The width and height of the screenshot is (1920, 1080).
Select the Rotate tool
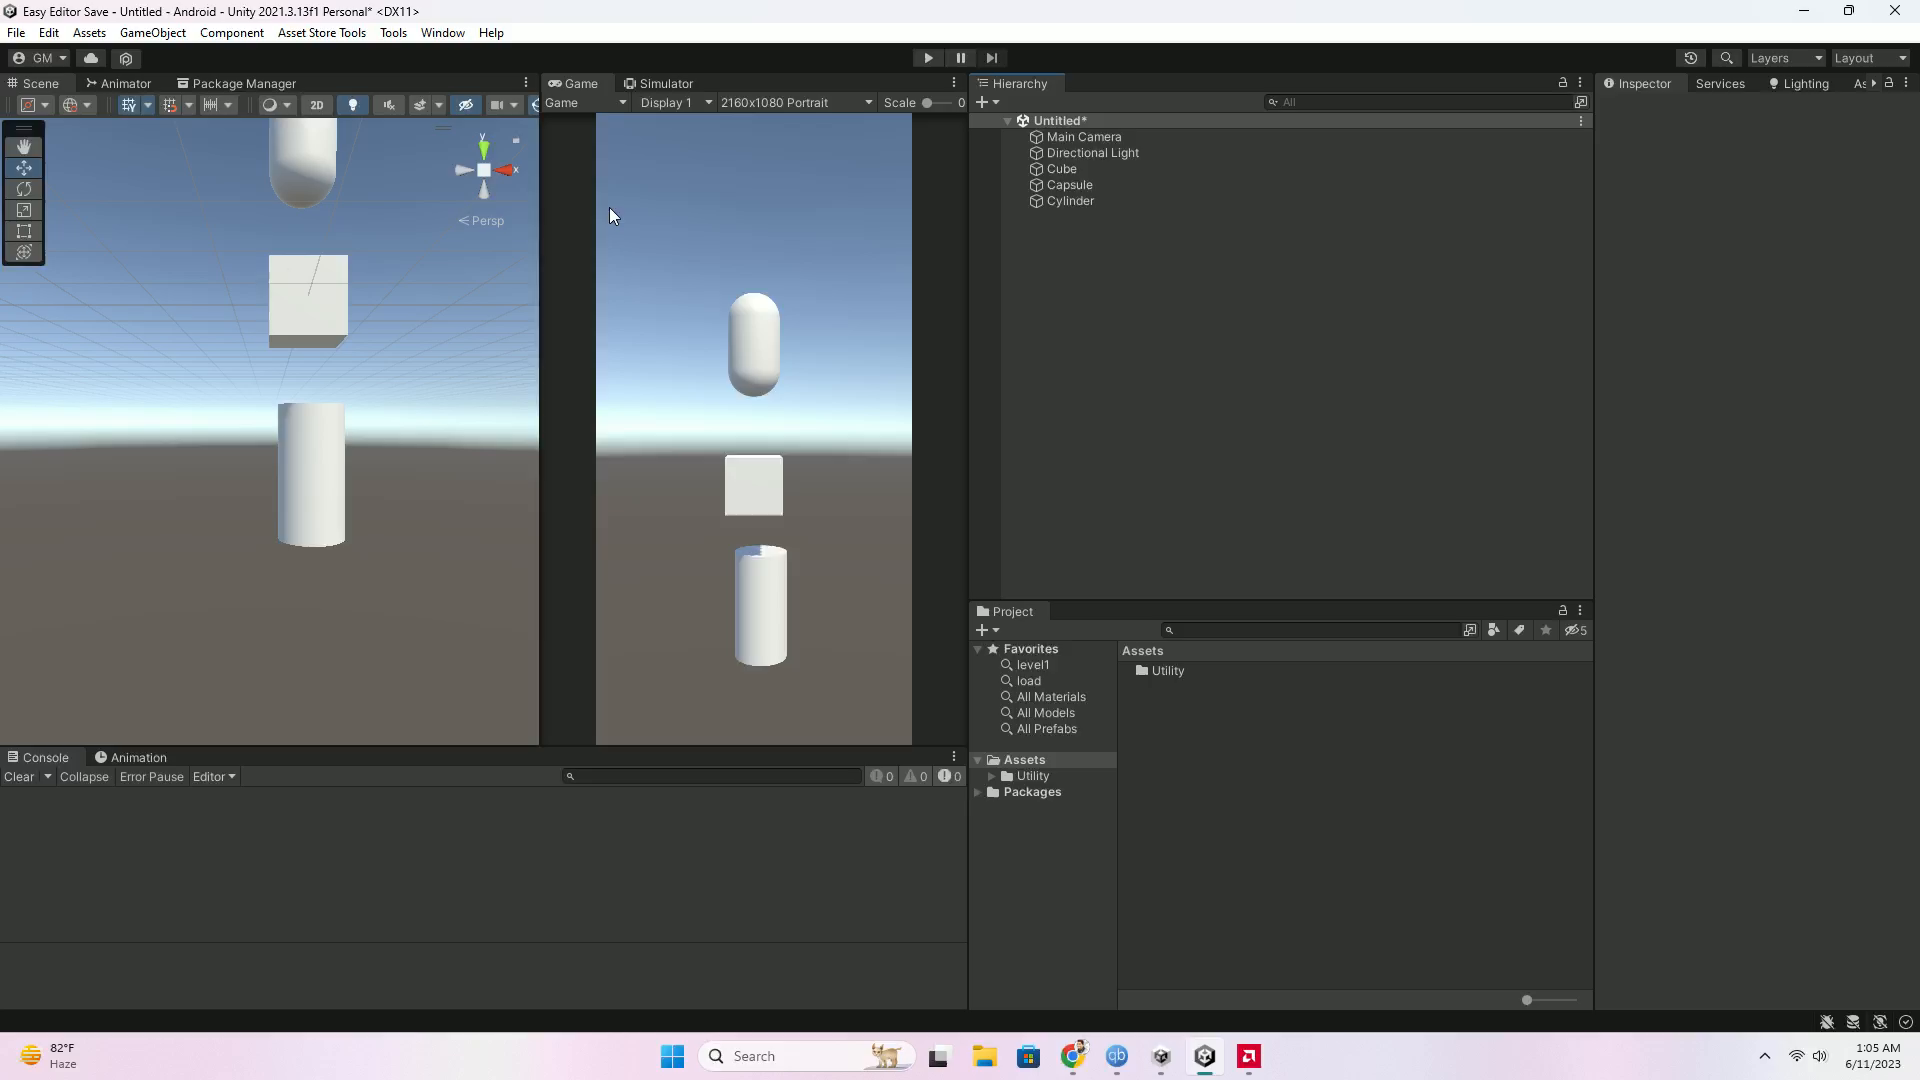tap(24, 189)
